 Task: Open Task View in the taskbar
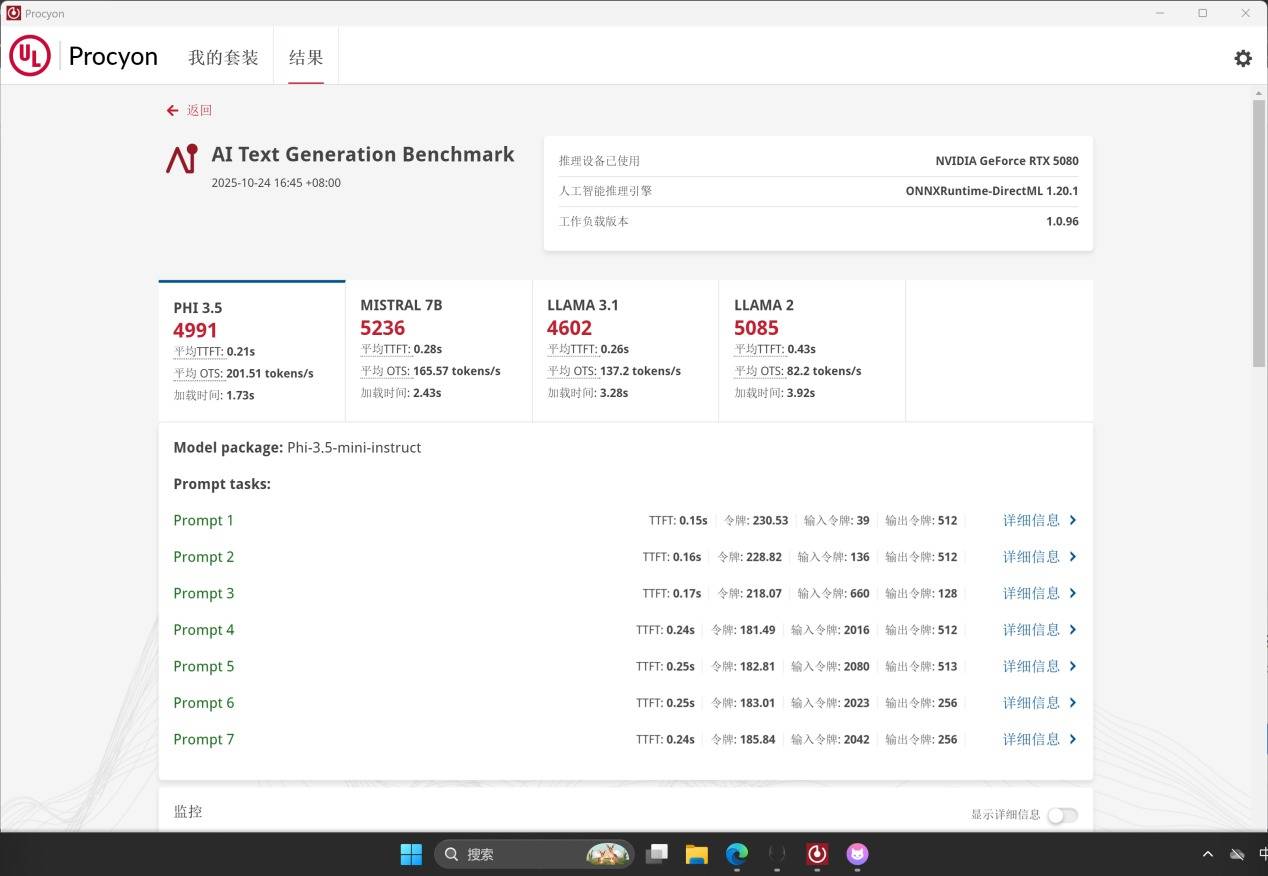pos(657,854)
